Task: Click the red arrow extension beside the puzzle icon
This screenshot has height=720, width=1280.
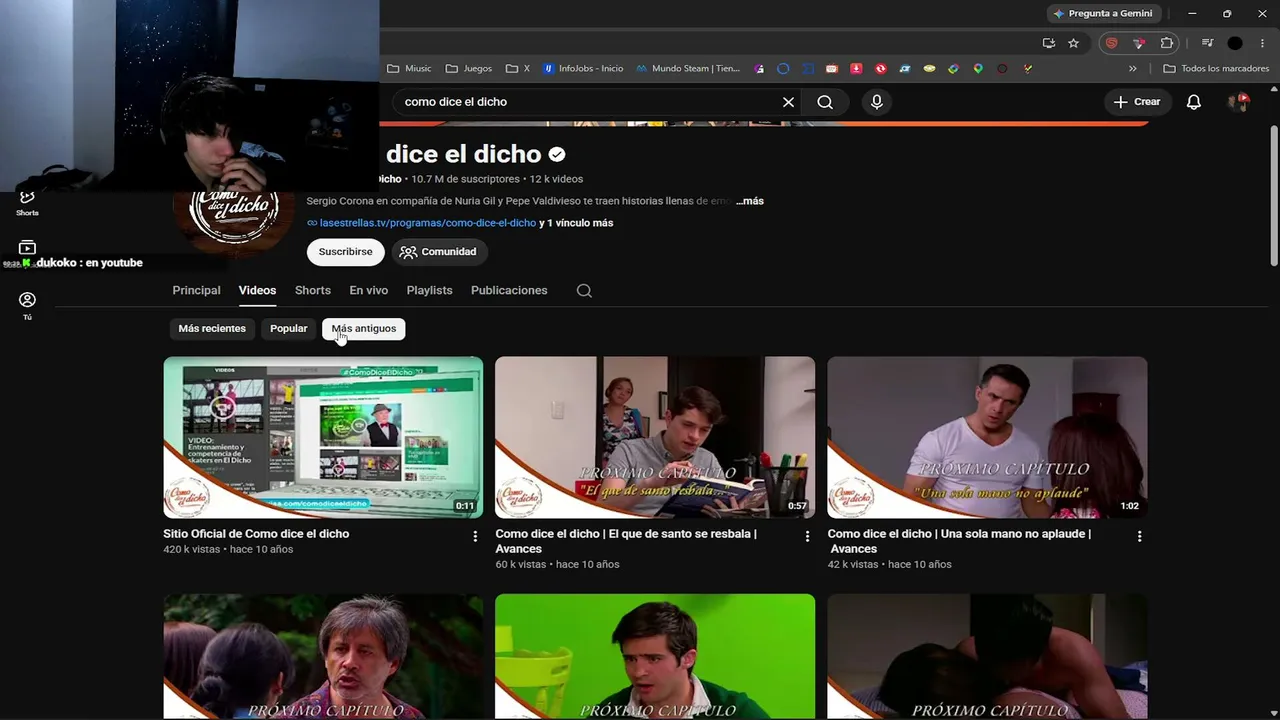Action: (1139, 43)
